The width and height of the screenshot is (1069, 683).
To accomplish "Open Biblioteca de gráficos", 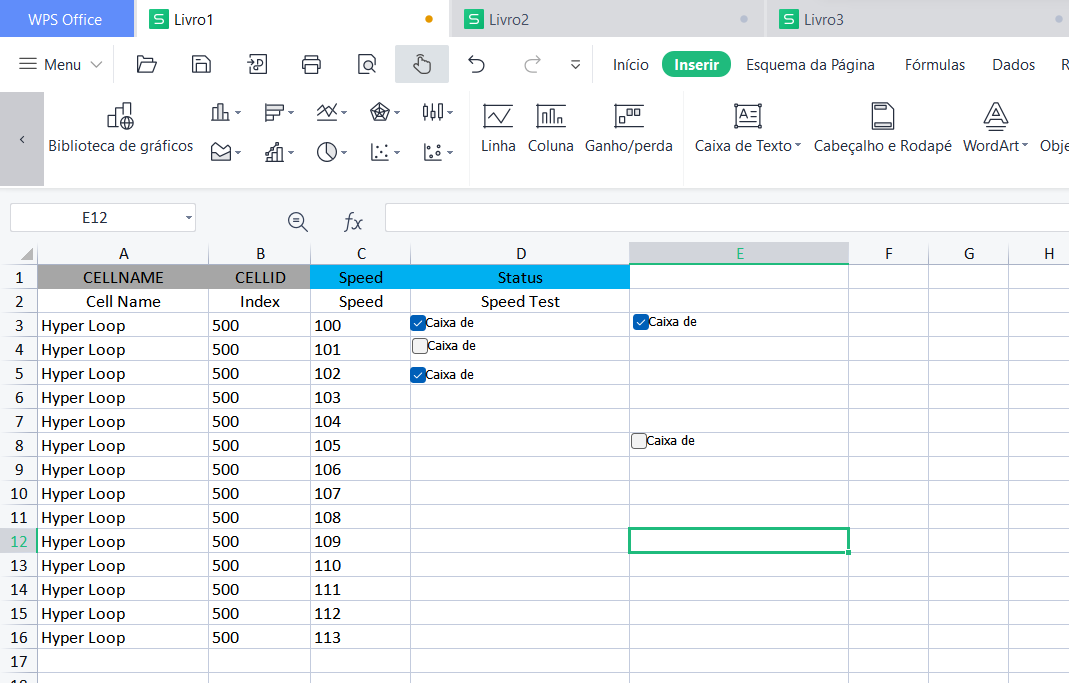I will [121, 129].
